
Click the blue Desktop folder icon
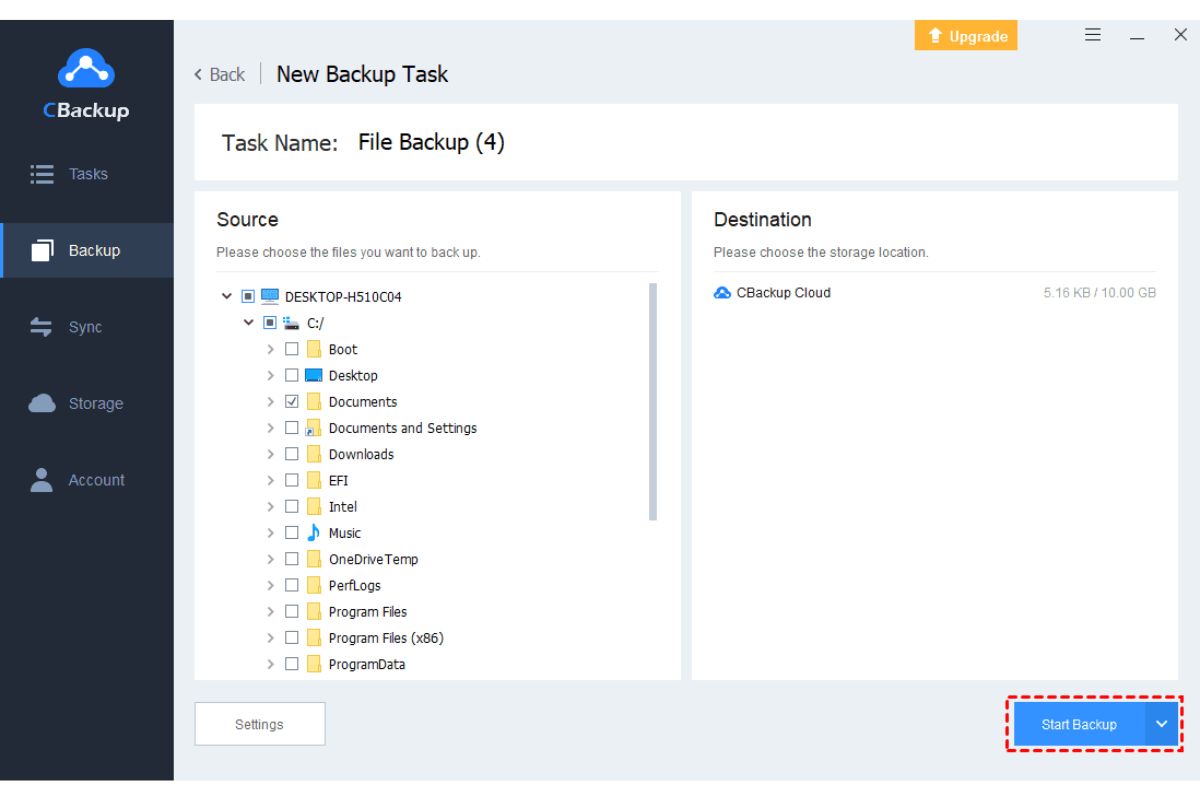tap(314, 375)
